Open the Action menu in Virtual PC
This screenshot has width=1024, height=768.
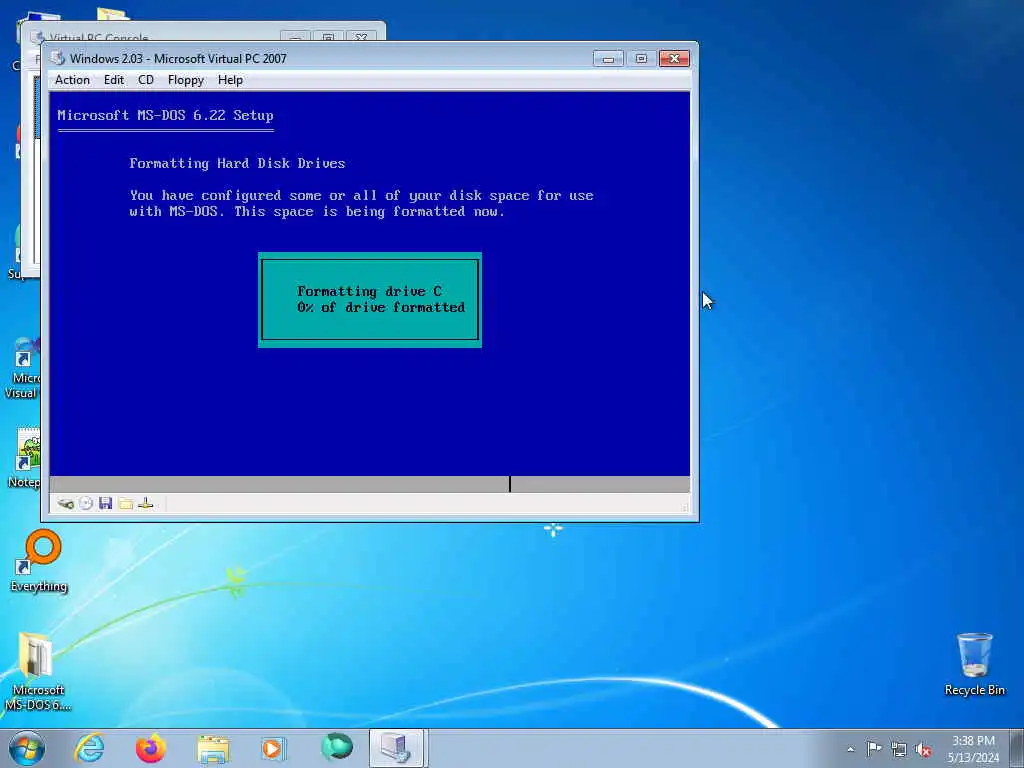(x=72, y=80)
